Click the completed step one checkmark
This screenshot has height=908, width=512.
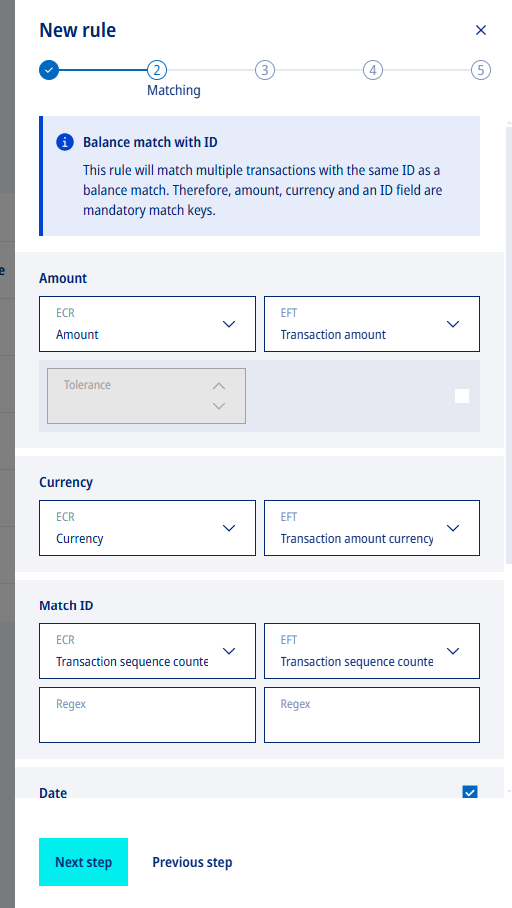point(49,71)
